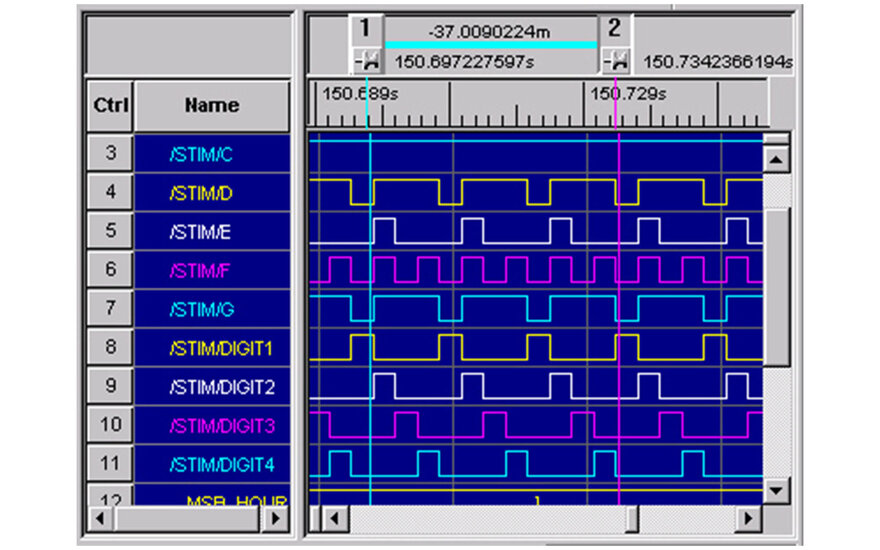This screenshot has height=550, width=880.
Task: Click Ctrl cell number 3
Action: click(111, 153)
